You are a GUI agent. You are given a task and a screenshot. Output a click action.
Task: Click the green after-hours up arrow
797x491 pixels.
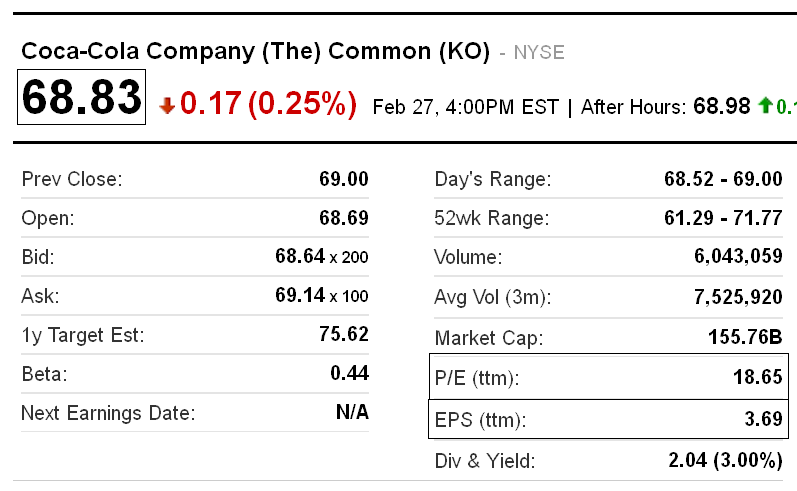pos(765,105)
